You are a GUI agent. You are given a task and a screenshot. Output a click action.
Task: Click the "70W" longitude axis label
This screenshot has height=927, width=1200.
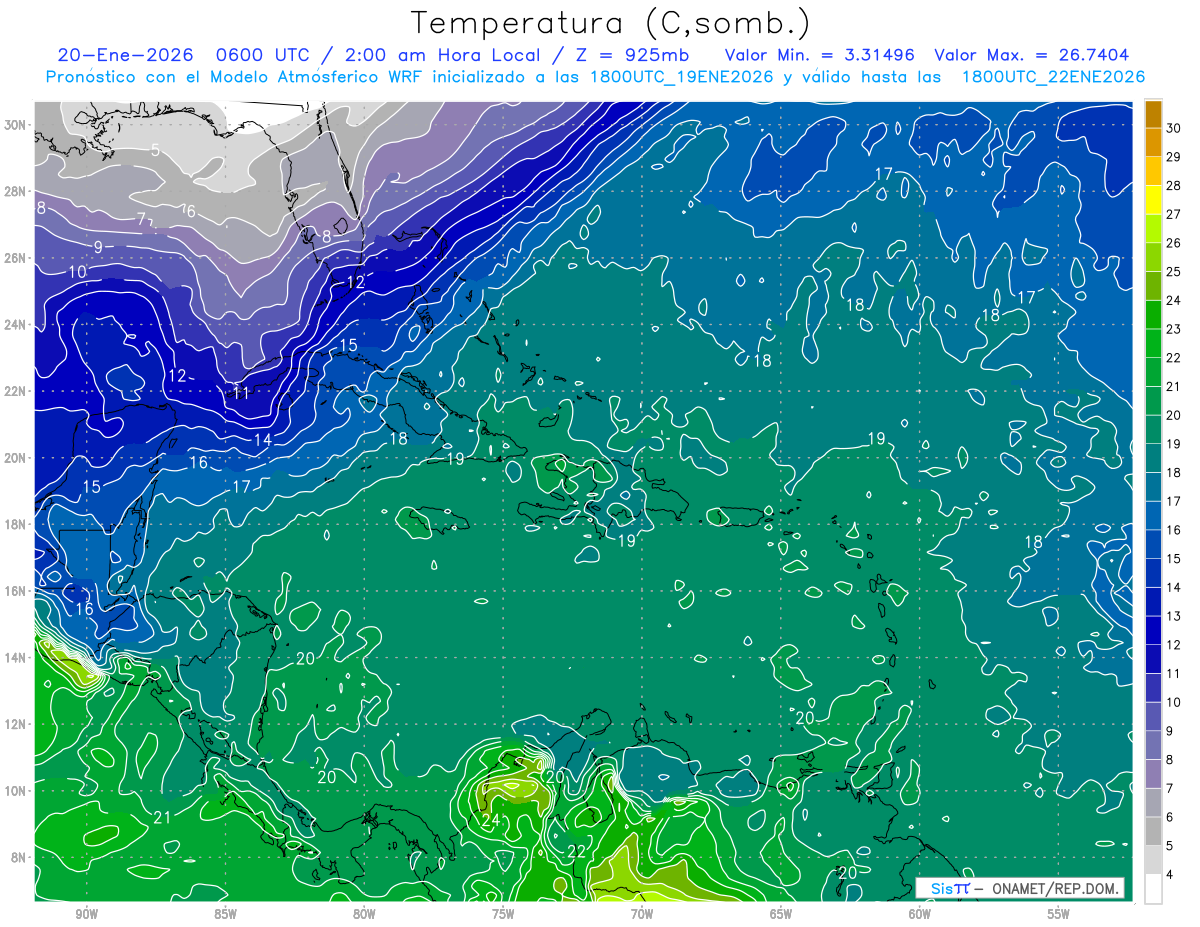pos(642,914)
